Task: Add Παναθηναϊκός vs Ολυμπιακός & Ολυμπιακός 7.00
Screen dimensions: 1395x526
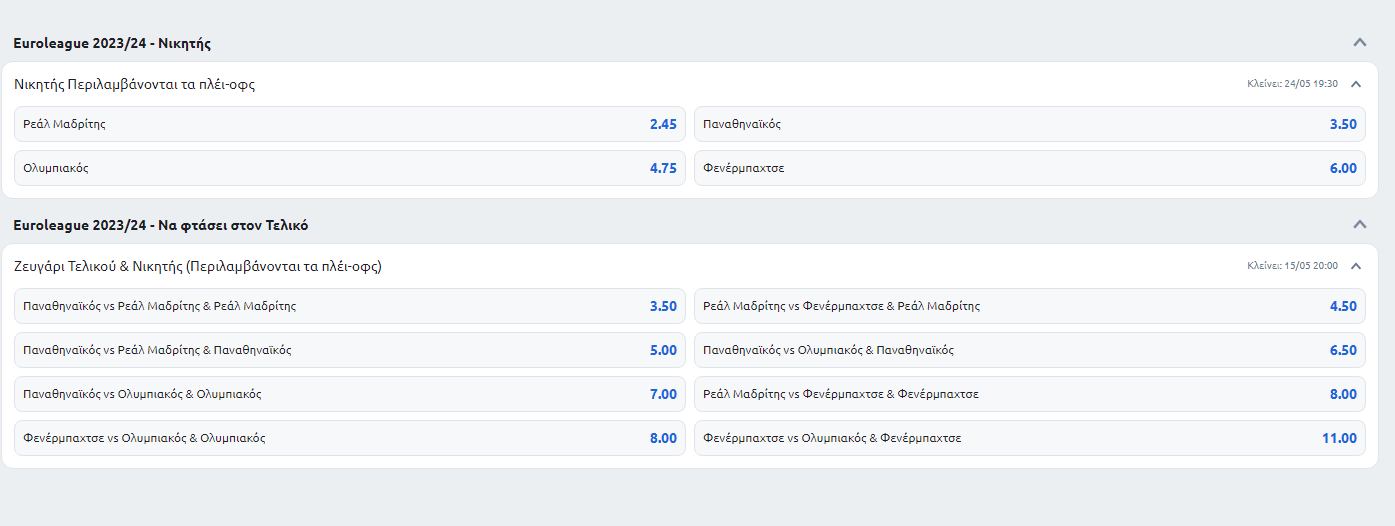Action: pyautogui.click(x=350, y=395)
